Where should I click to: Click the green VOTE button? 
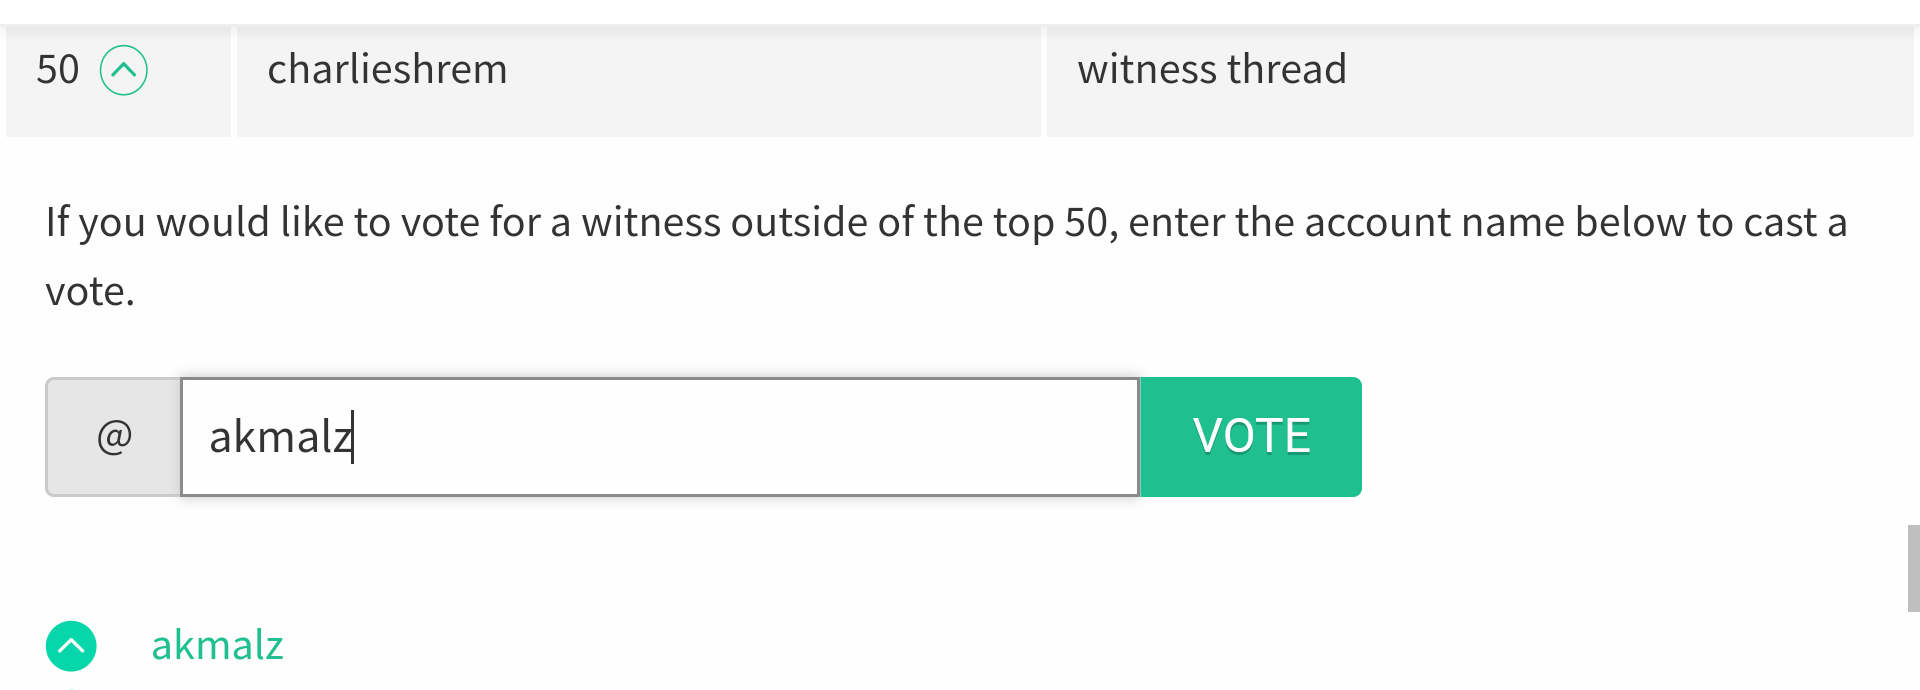pyautogui.click(x=1251, y=437)
